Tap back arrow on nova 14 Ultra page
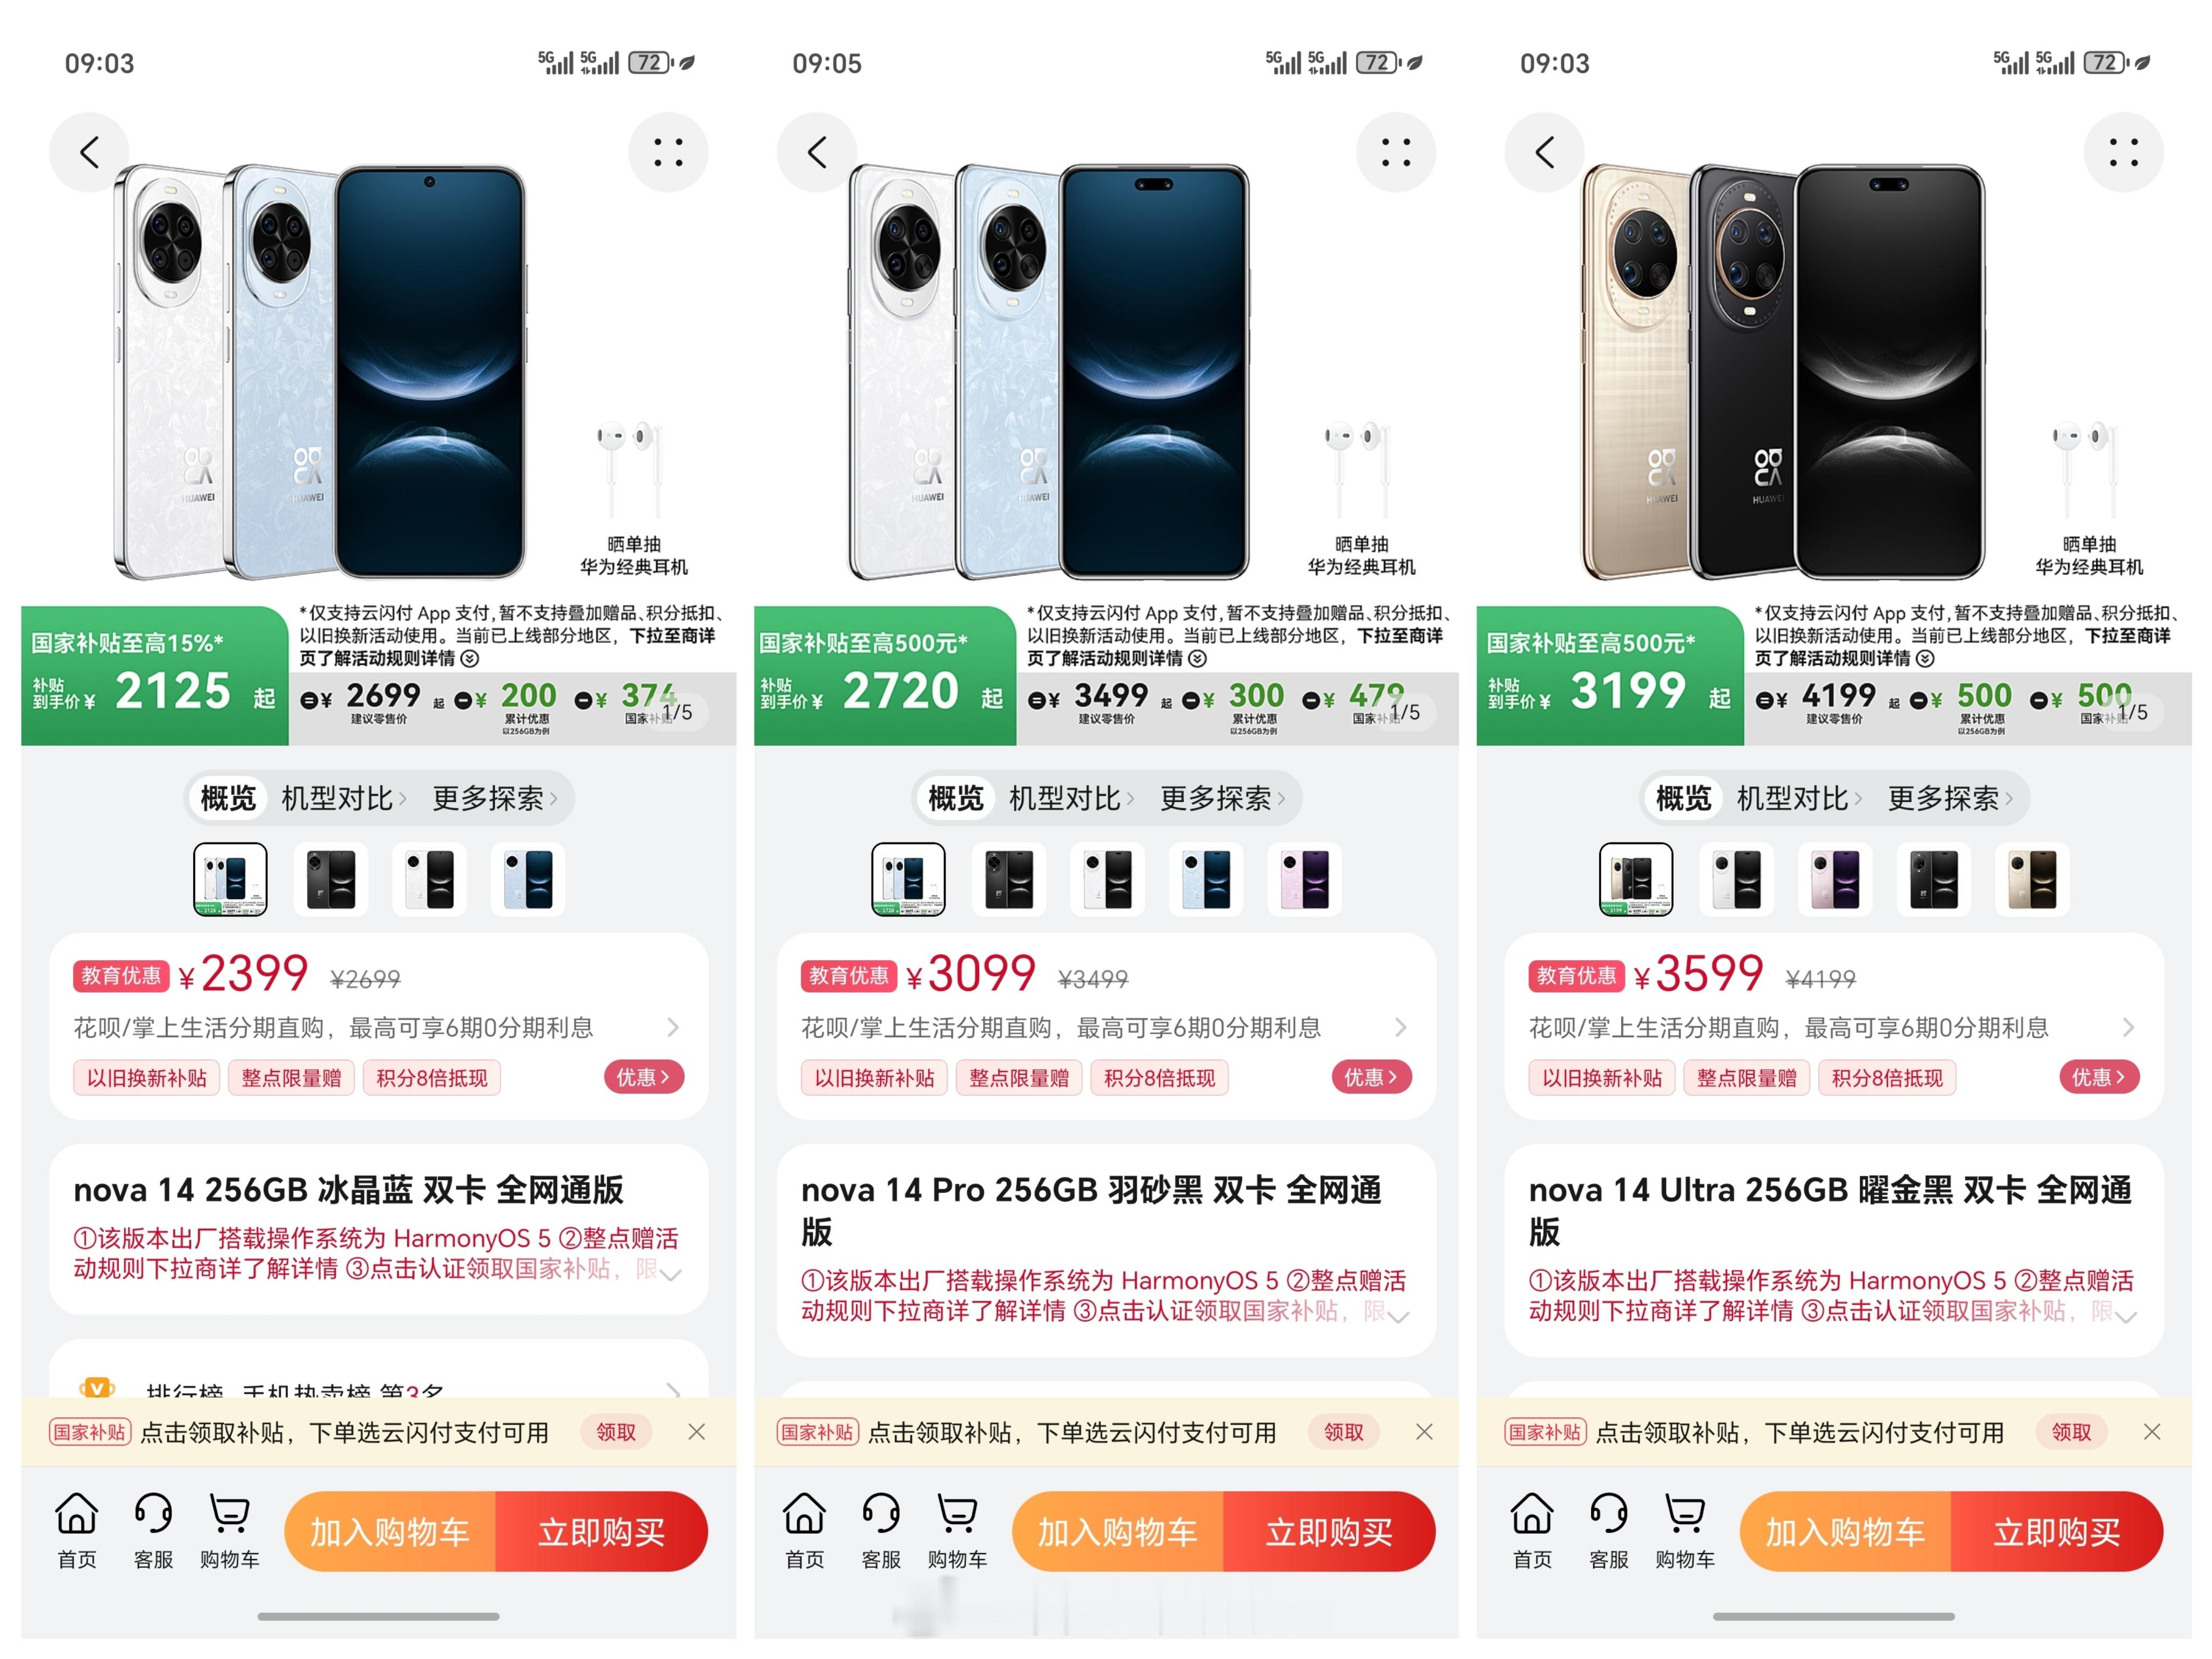 tap(1544, 153)
